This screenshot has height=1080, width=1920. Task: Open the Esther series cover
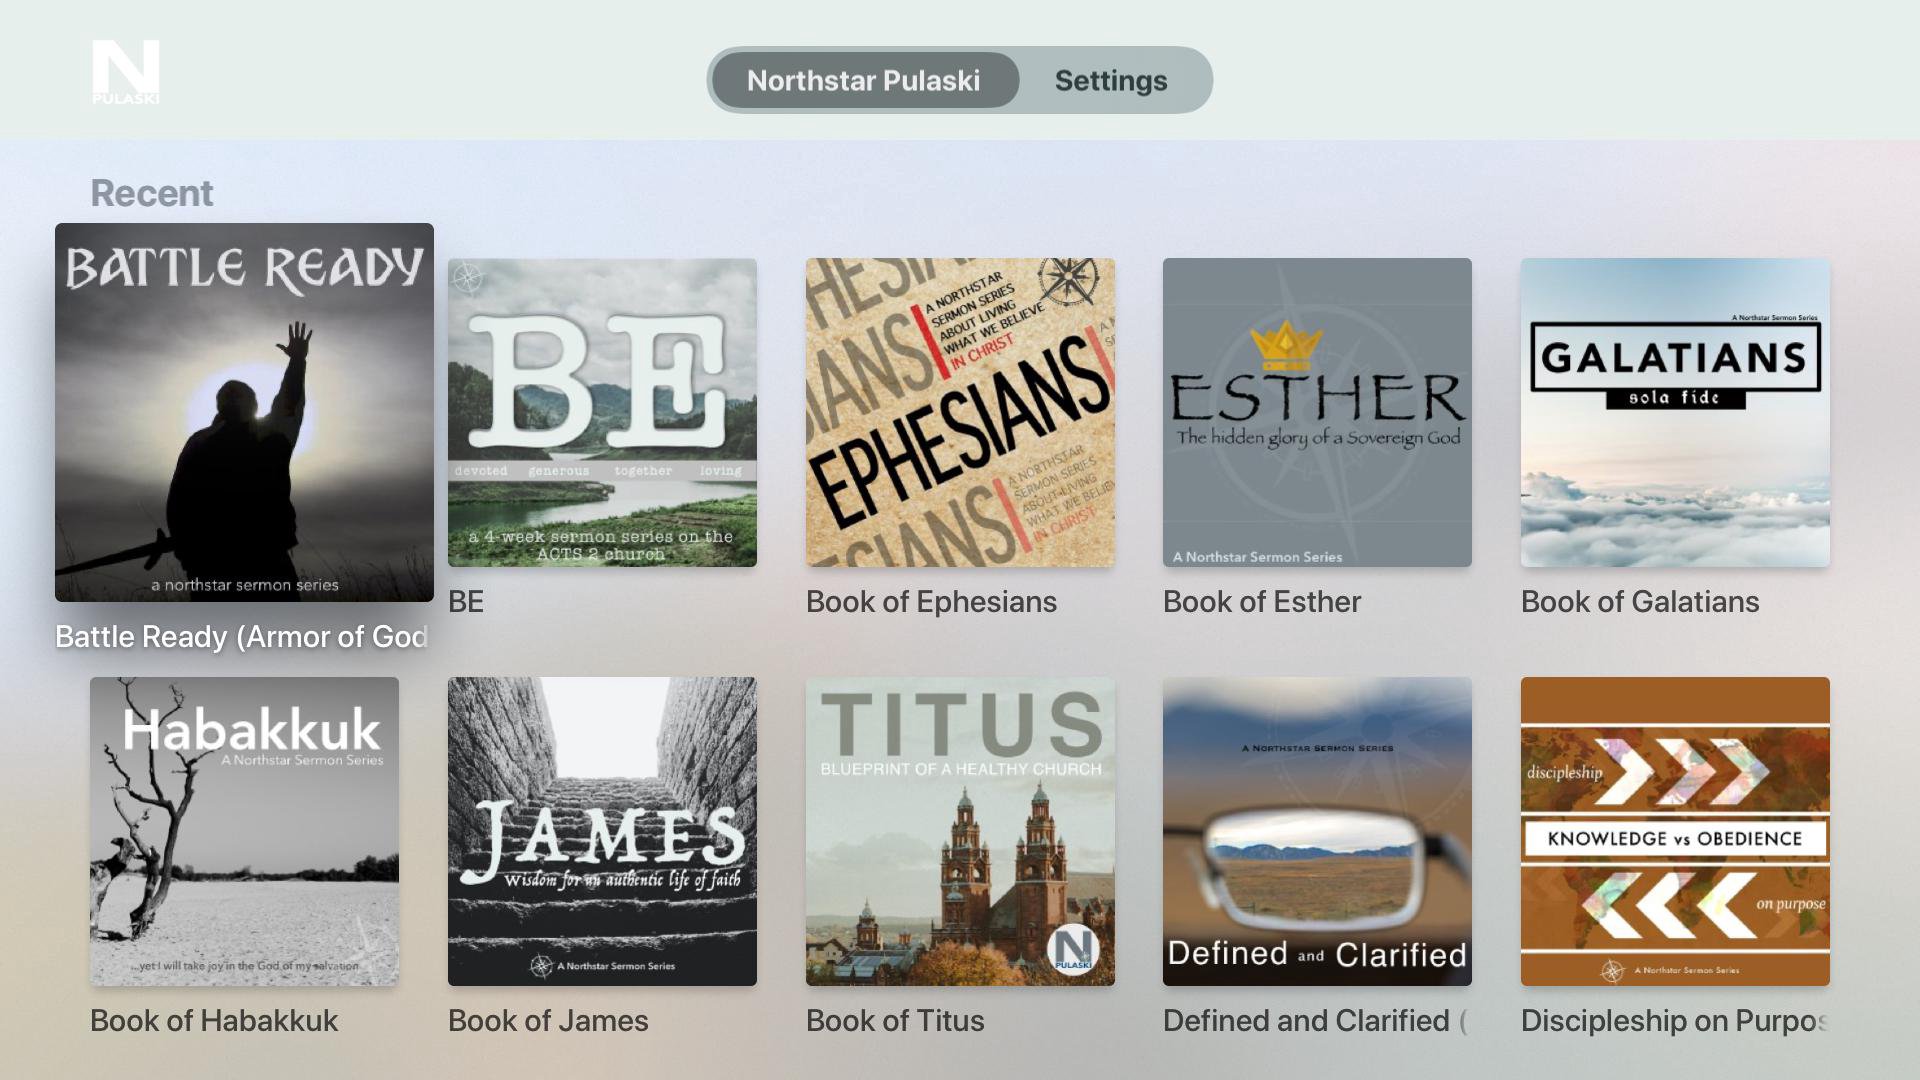(1317, 412)
